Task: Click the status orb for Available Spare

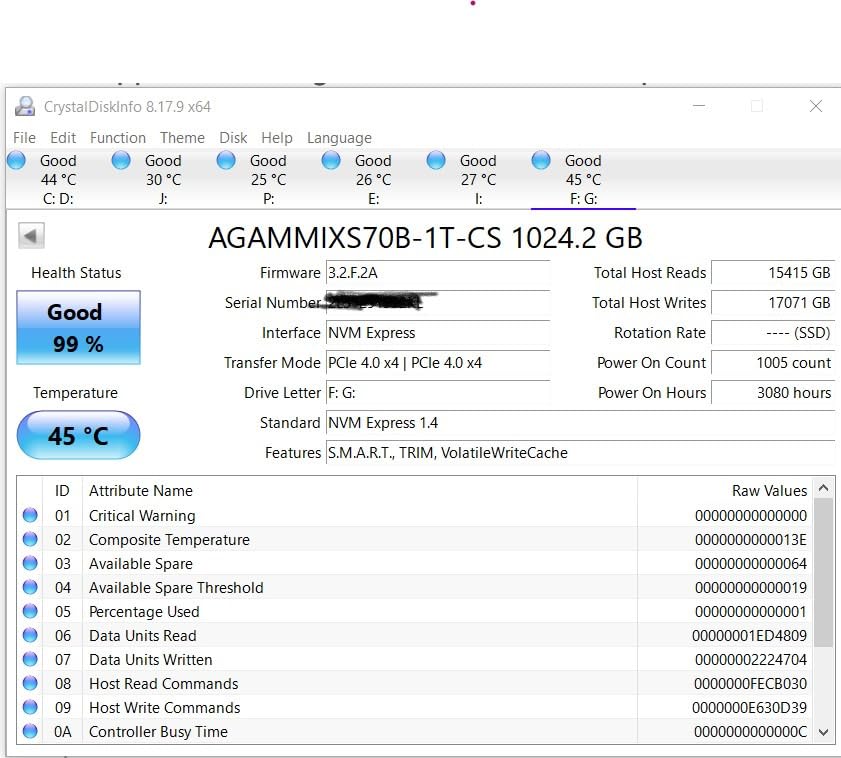Action: tap(30, 563)
